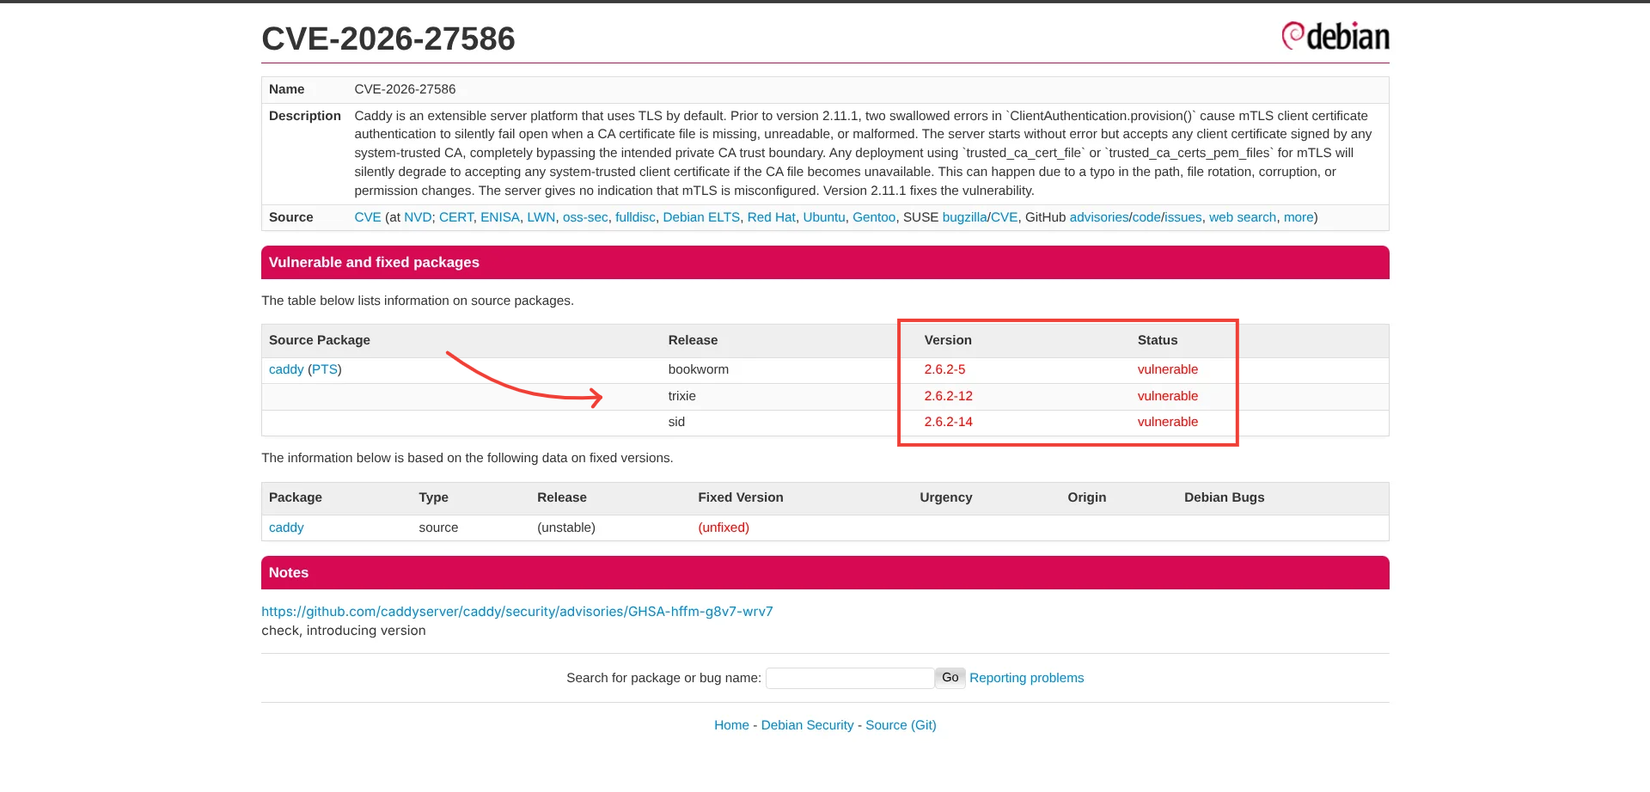The height and width of the screenshot is (792, 1650).
Task: Open GitHub issues link
Action: (x=1183, y=217)
